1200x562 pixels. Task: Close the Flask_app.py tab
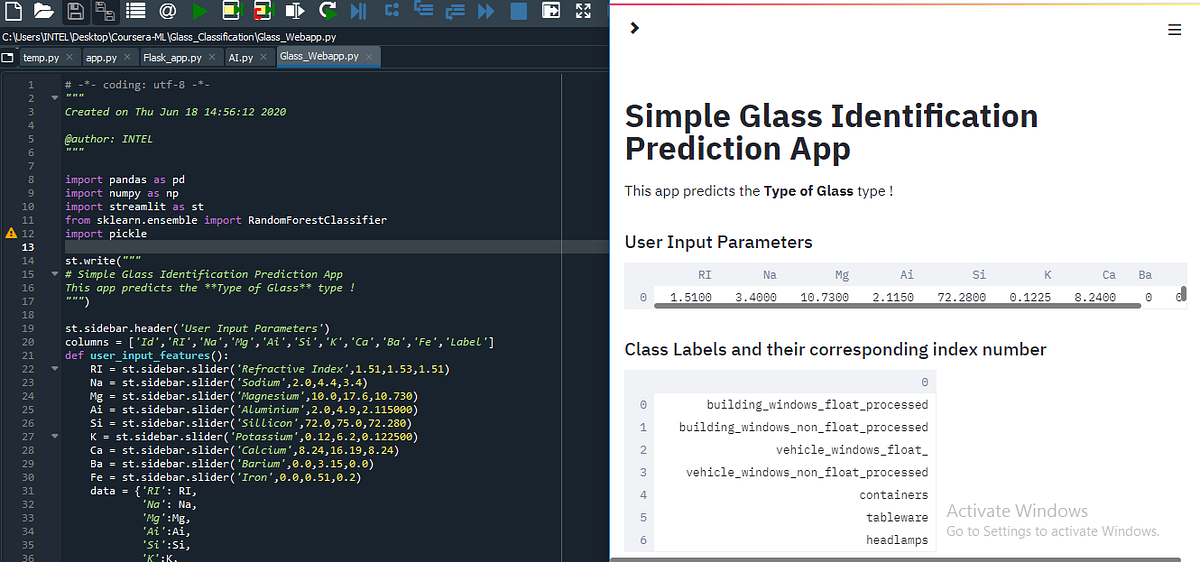click(211, 57)
